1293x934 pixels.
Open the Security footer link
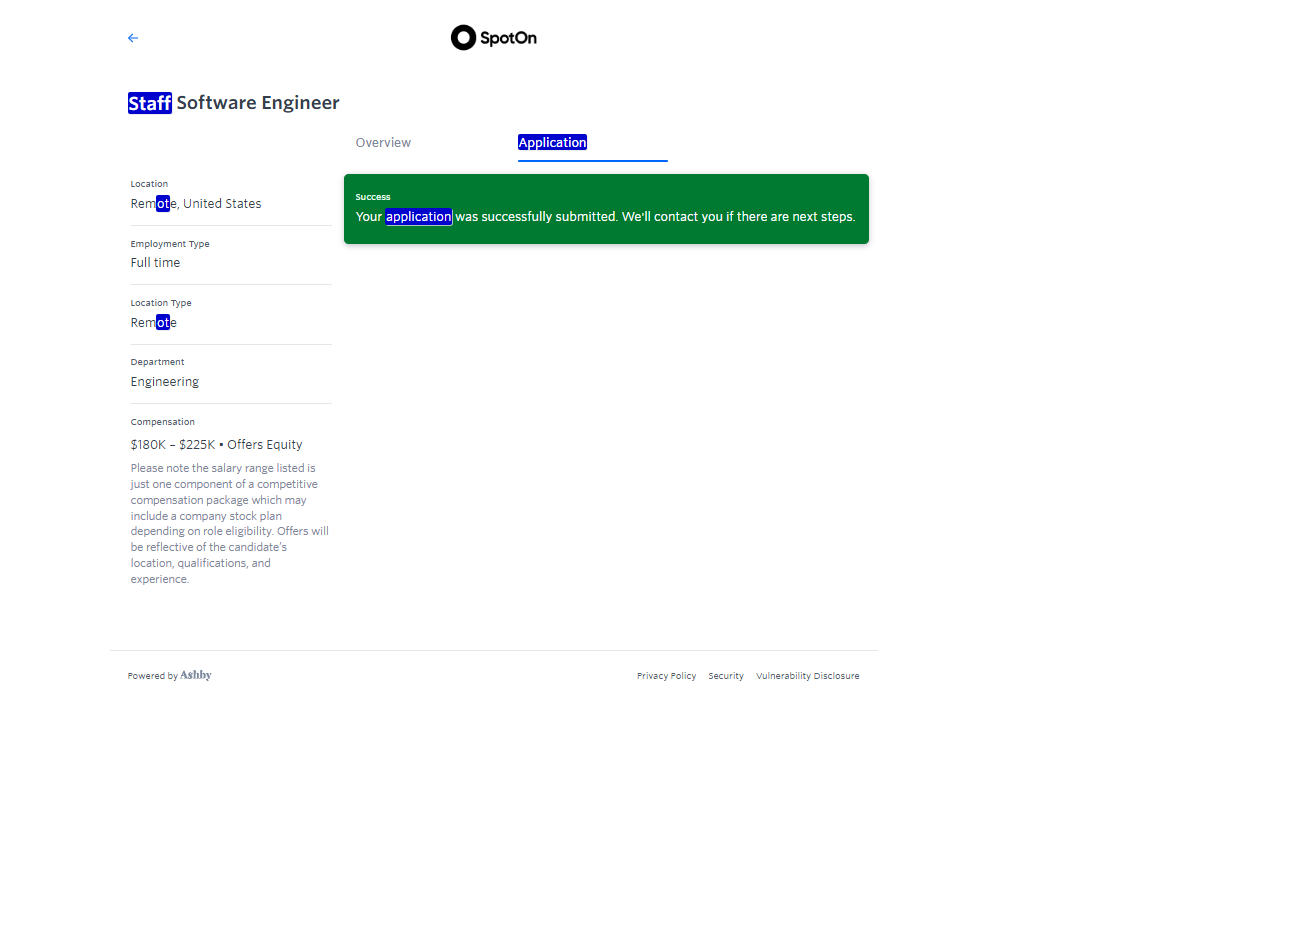tap(726, 676)
